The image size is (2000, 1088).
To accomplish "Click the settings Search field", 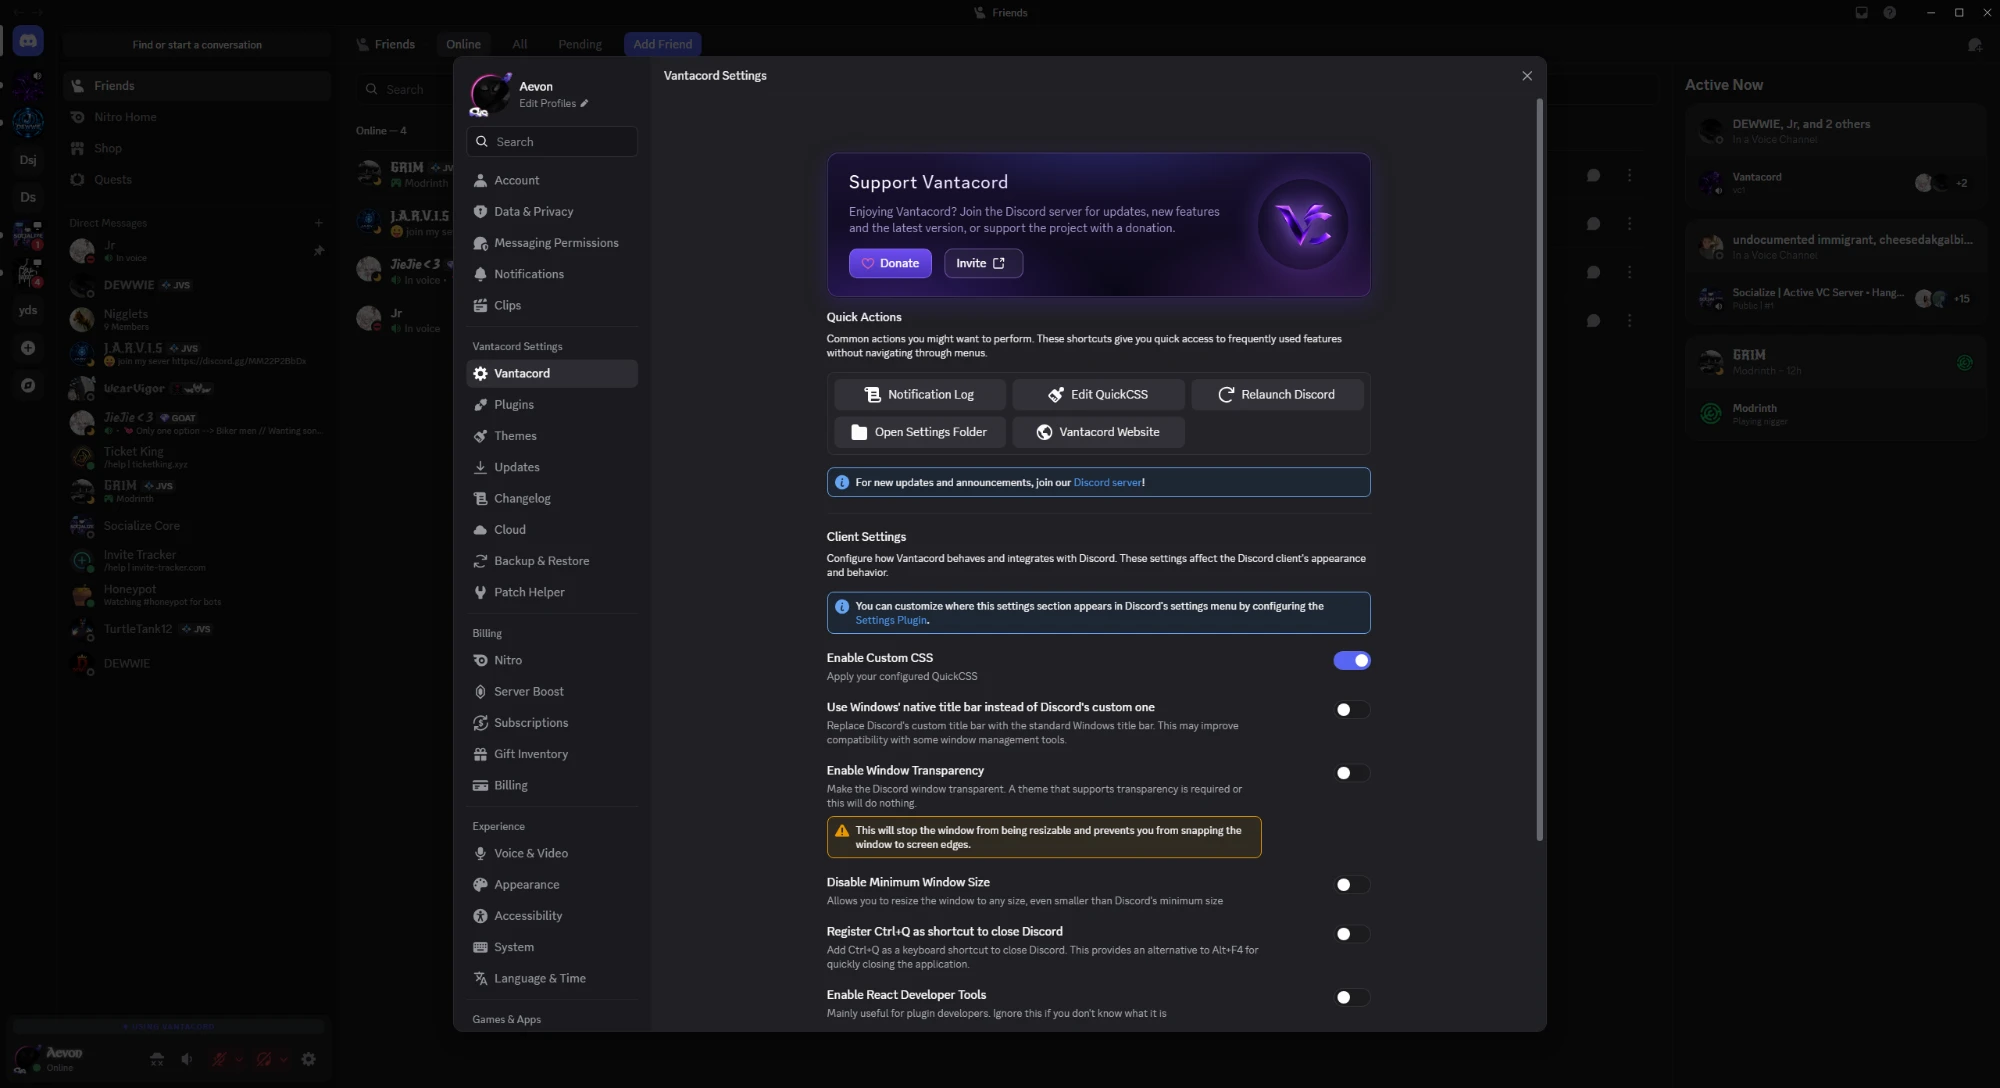I will click(x=551, y=141).
